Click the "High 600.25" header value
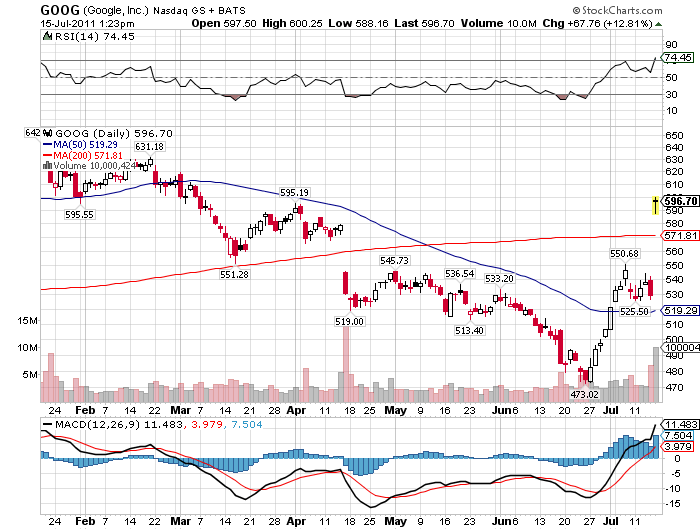The width and height of the screenshot is (700, 530). coord(292,23)
